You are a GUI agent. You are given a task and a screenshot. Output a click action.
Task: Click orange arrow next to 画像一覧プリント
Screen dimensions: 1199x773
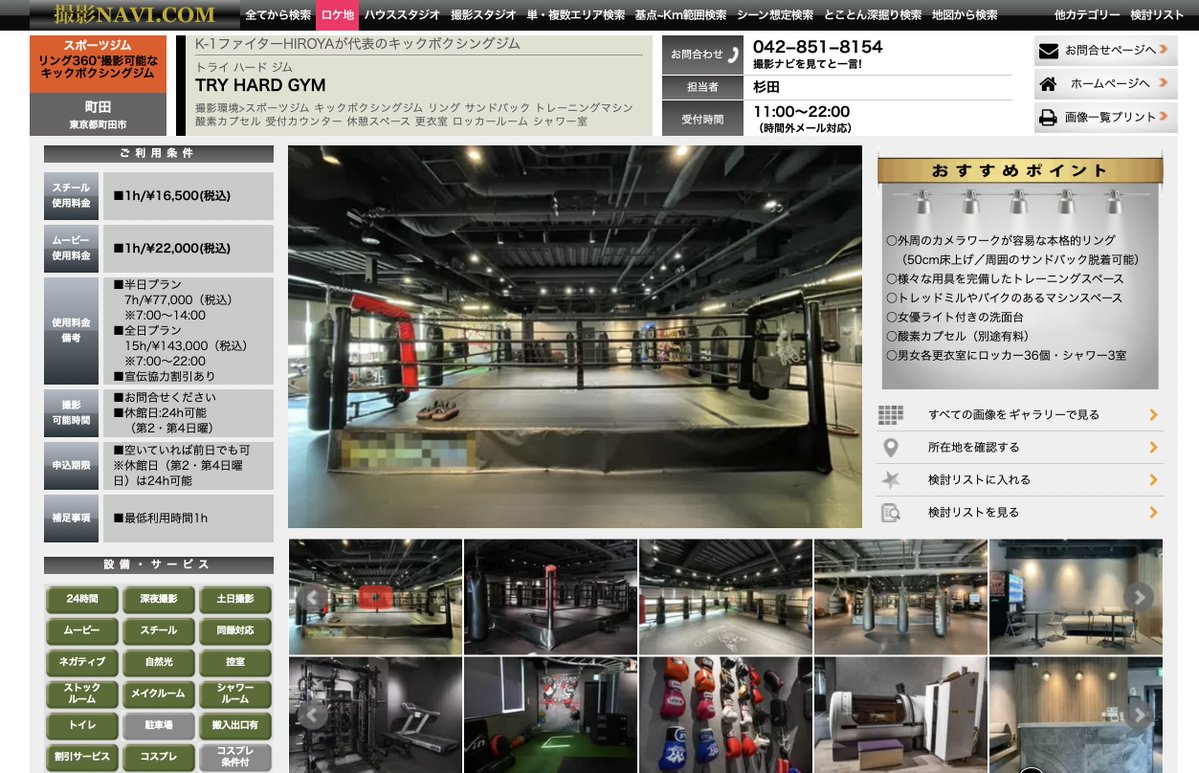1163,117
